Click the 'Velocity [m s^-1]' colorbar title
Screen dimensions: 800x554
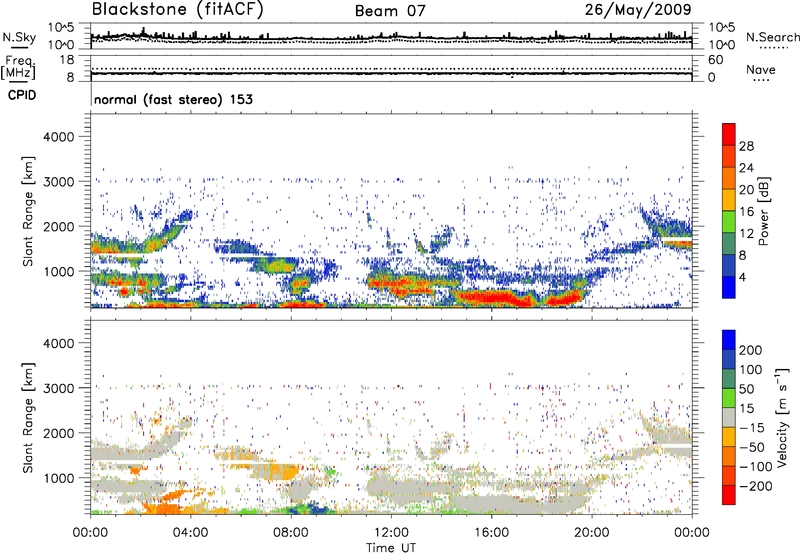pos(782,417)
